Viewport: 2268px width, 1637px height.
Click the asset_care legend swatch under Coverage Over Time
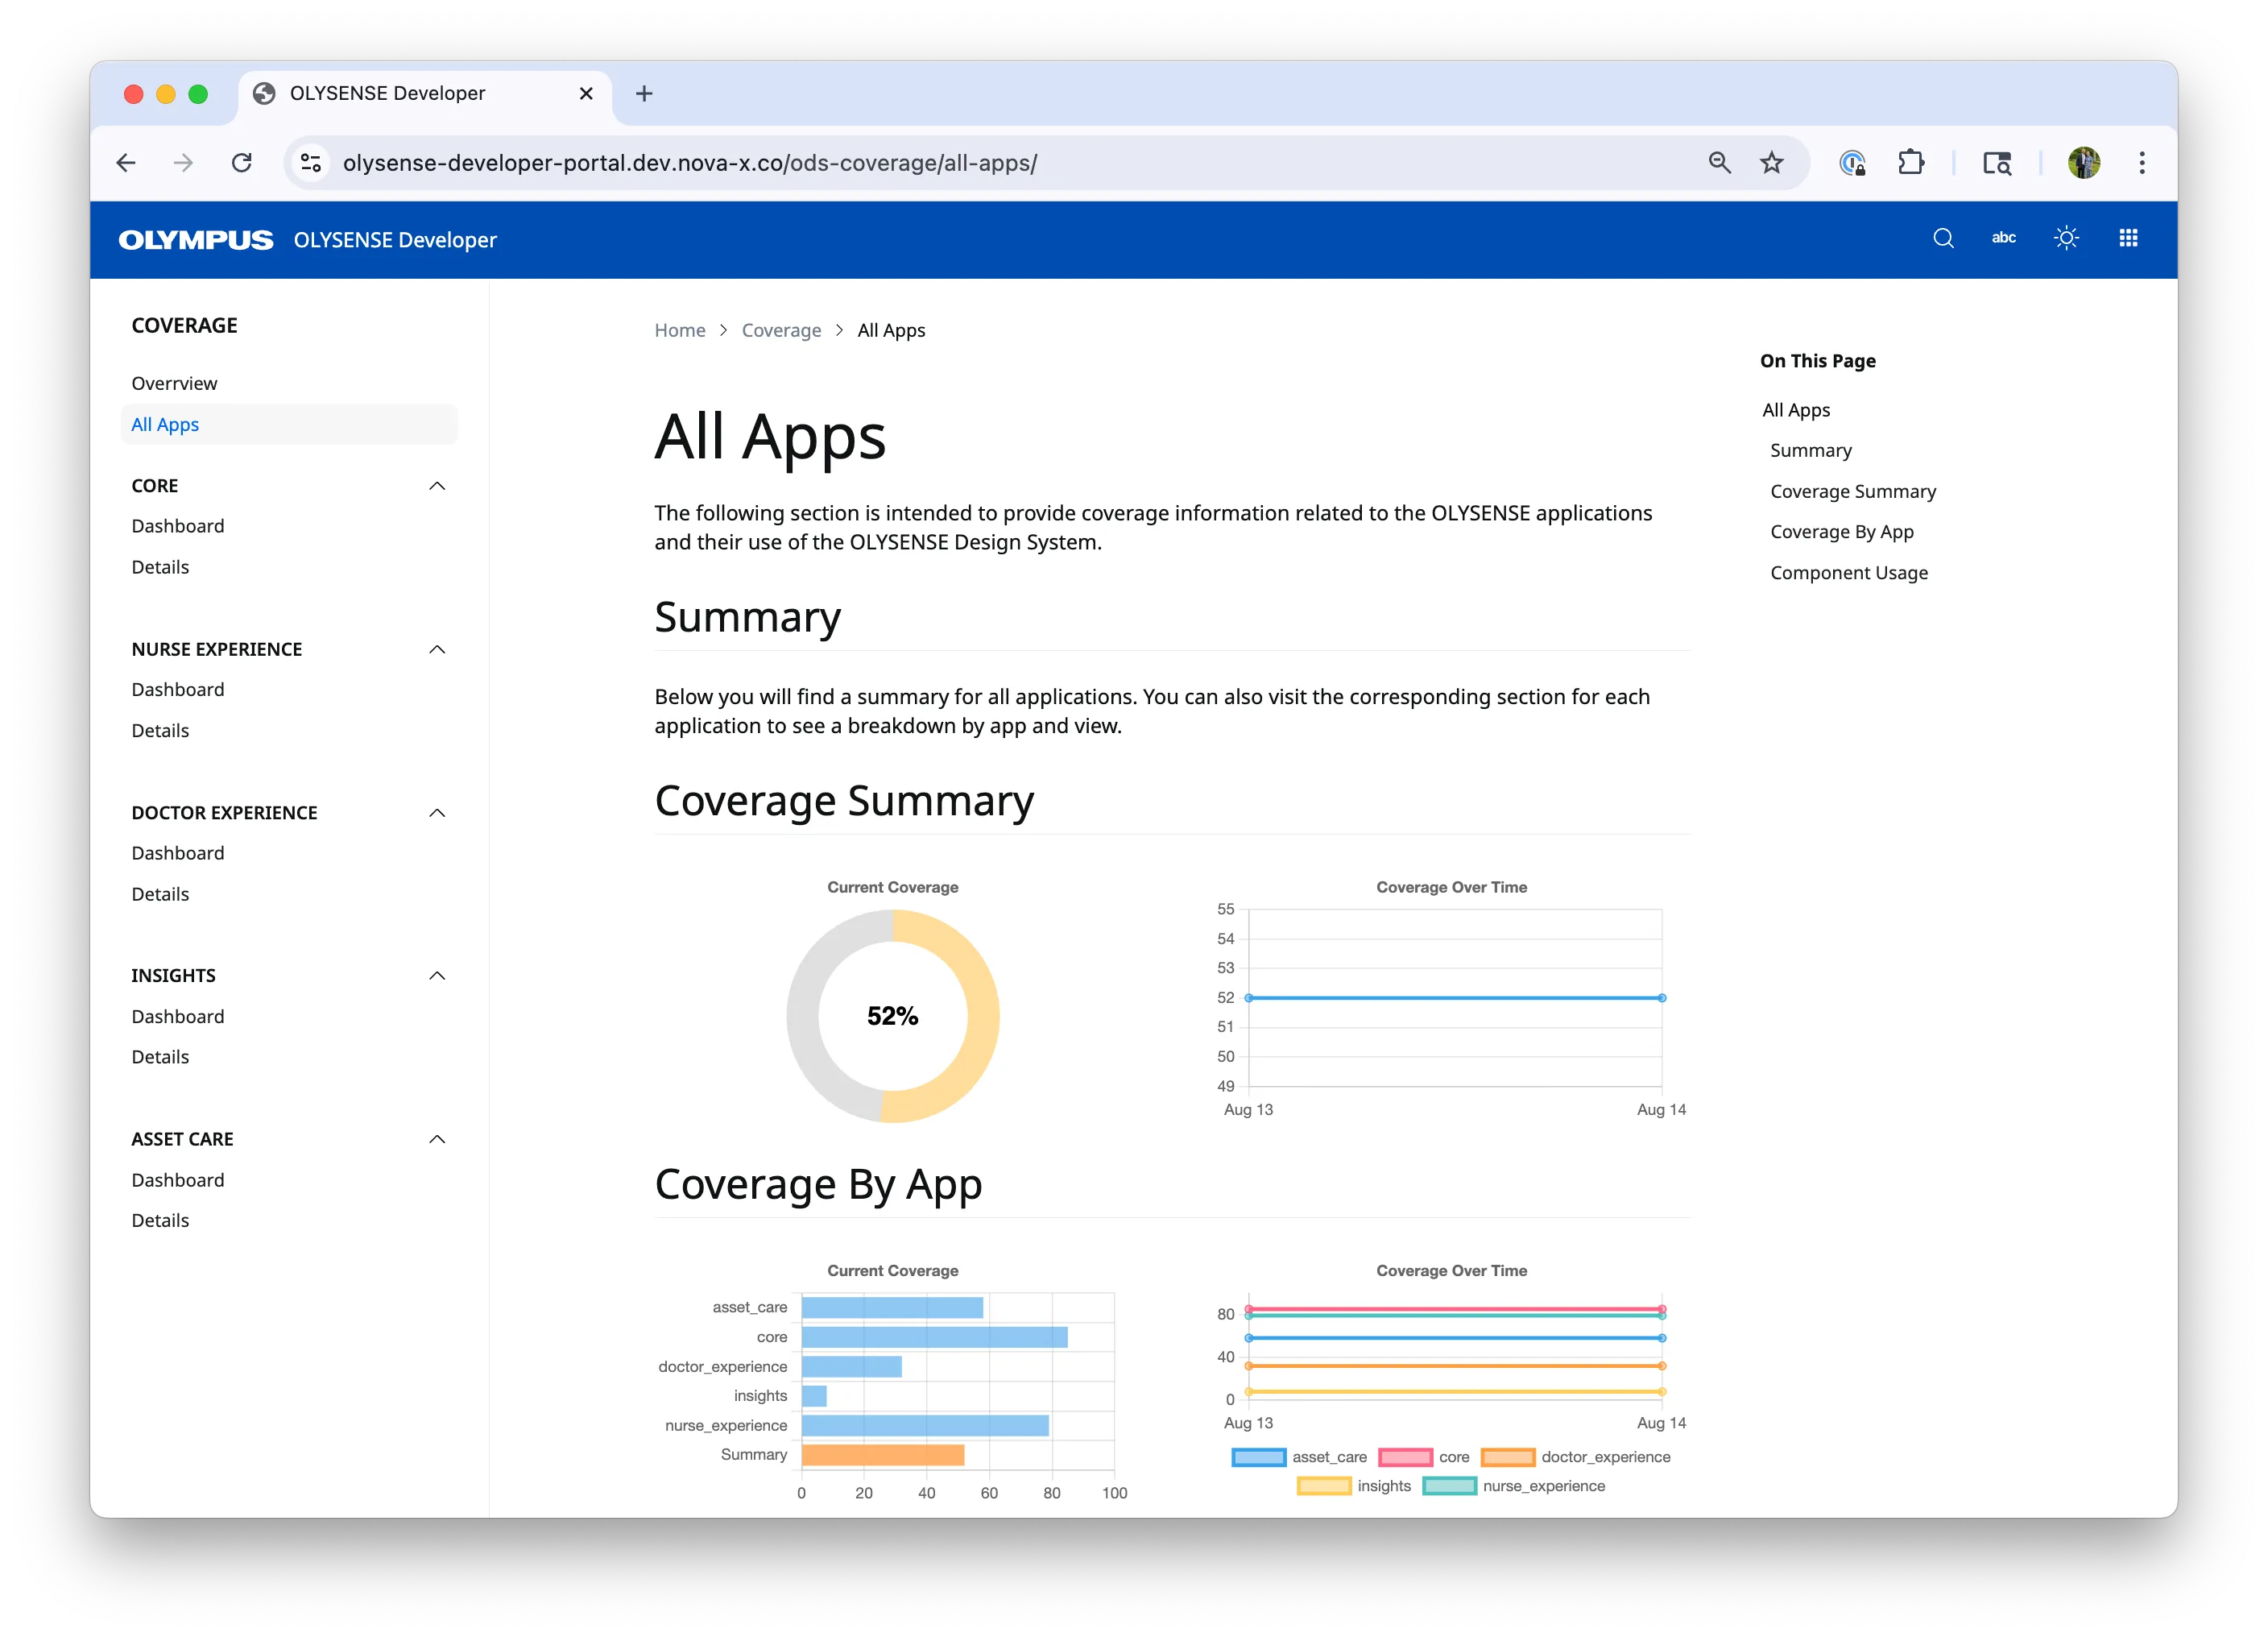pyautogui.click(x=1258, y=1457)
